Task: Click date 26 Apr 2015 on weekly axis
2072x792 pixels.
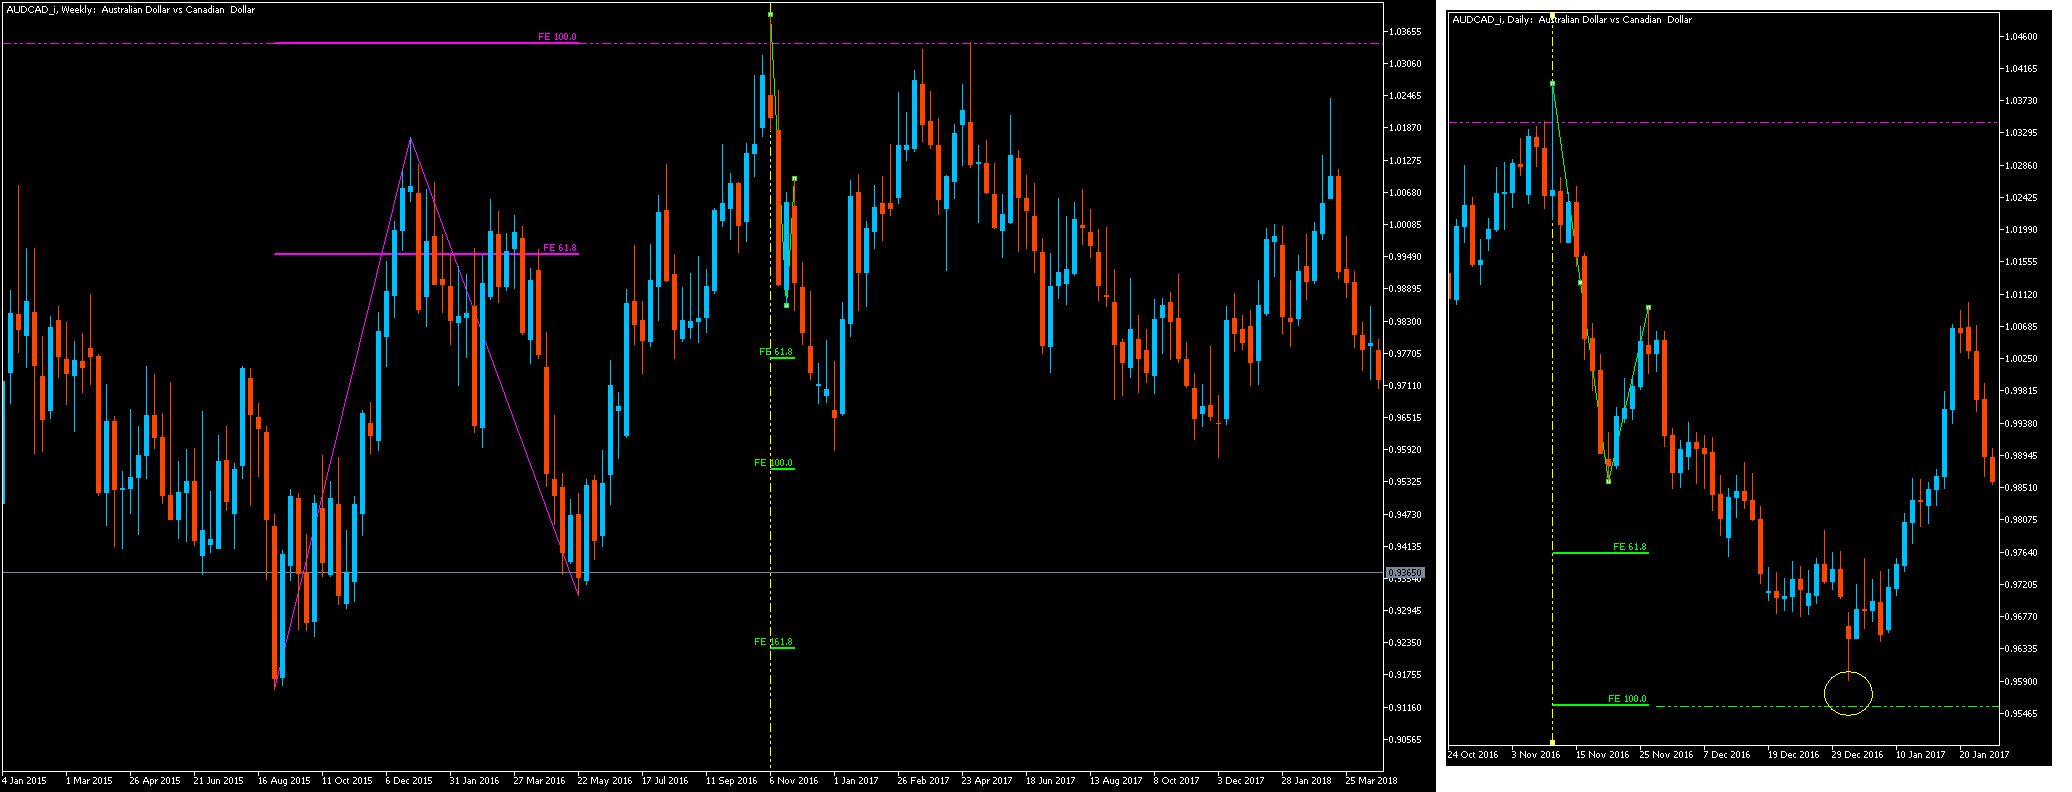Action: click(x=155, y=780)
